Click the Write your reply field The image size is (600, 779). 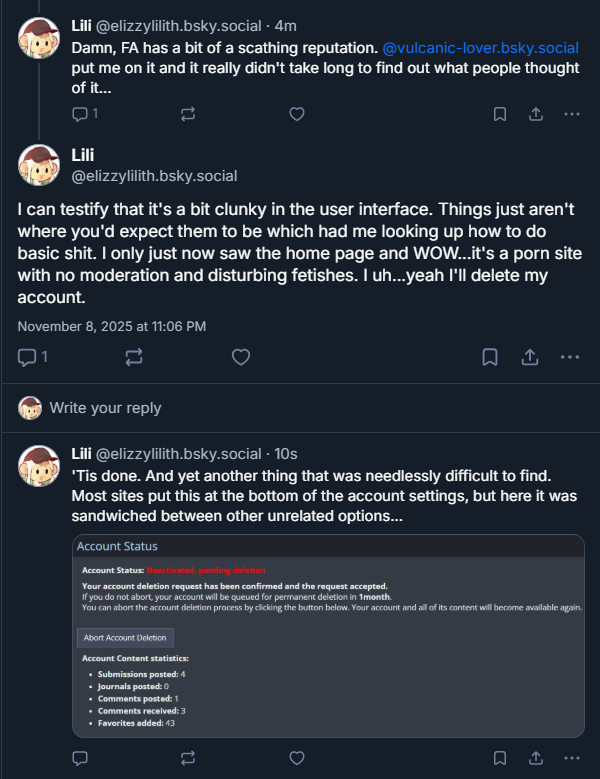pyautogui.click(x=105, y=408)
